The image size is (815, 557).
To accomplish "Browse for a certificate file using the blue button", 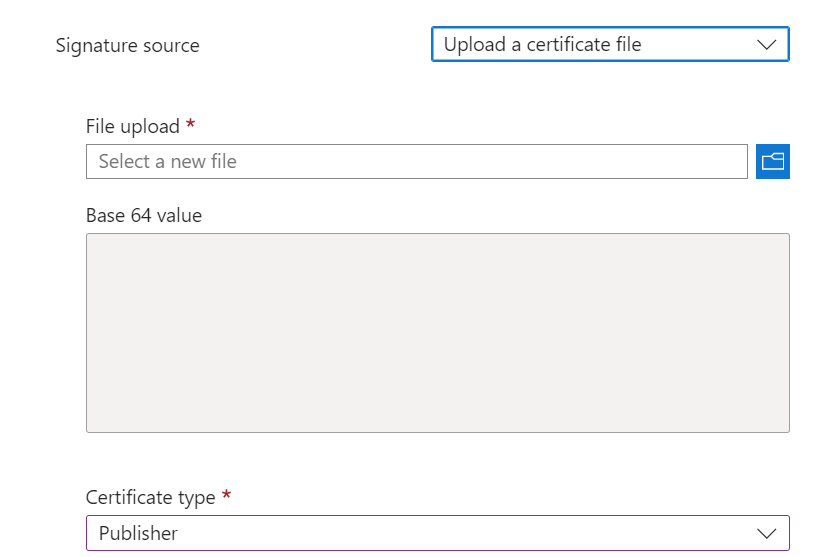I will [x=772, y=162].
